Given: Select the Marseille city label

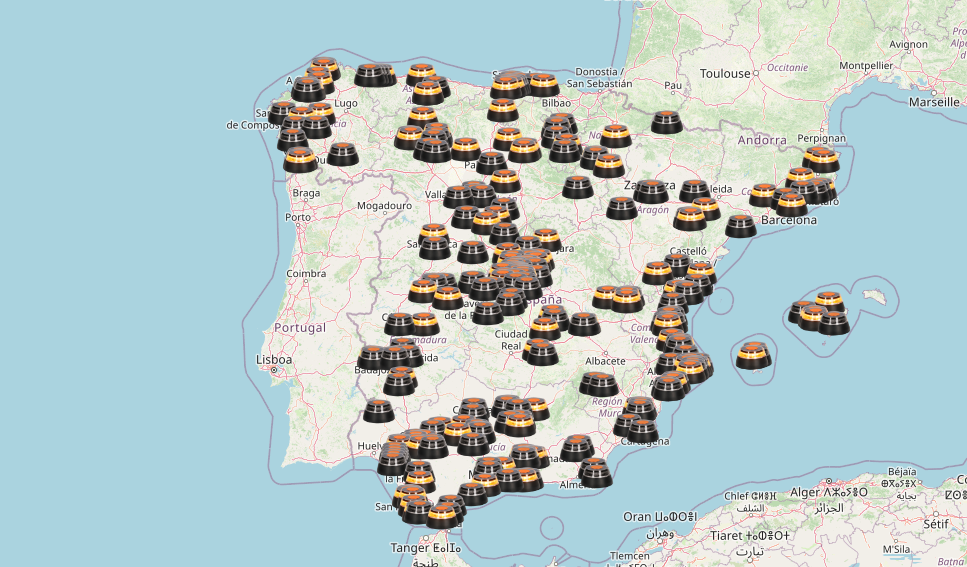Looking at the screenshot, I should [934, 102].
